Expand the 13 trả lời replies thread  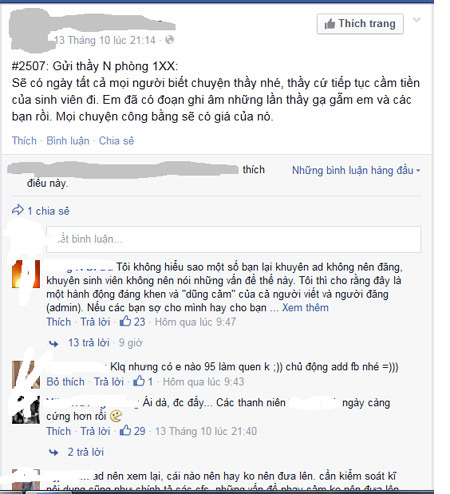pos(89,343)
